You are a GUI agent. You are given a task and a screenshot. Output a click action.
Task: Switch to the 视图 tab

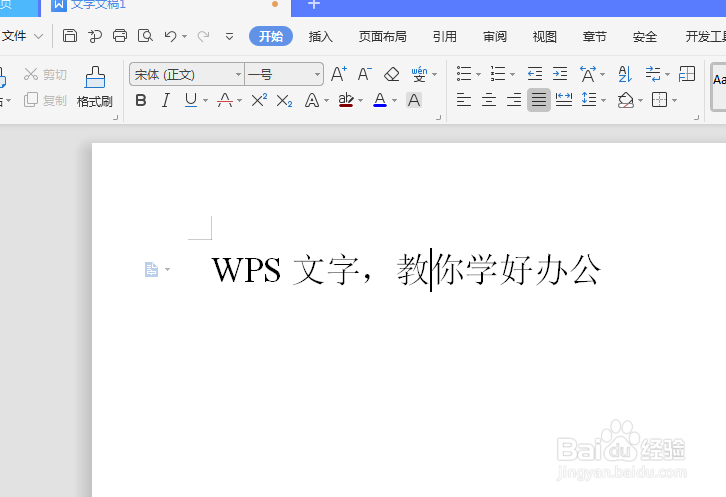(x=544, y=36)
